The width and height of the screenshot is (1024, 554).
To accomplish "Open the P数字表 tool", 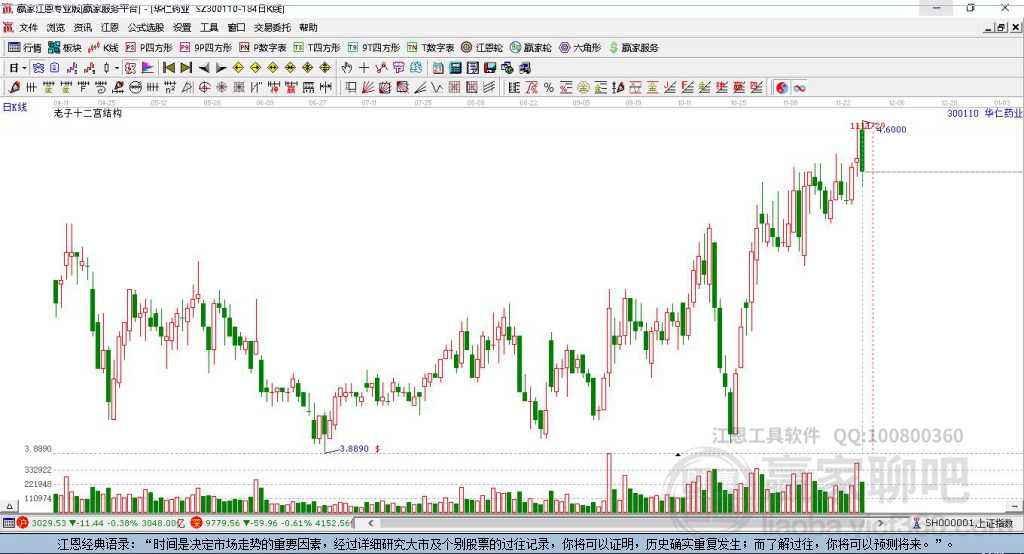I will point(263,48).
